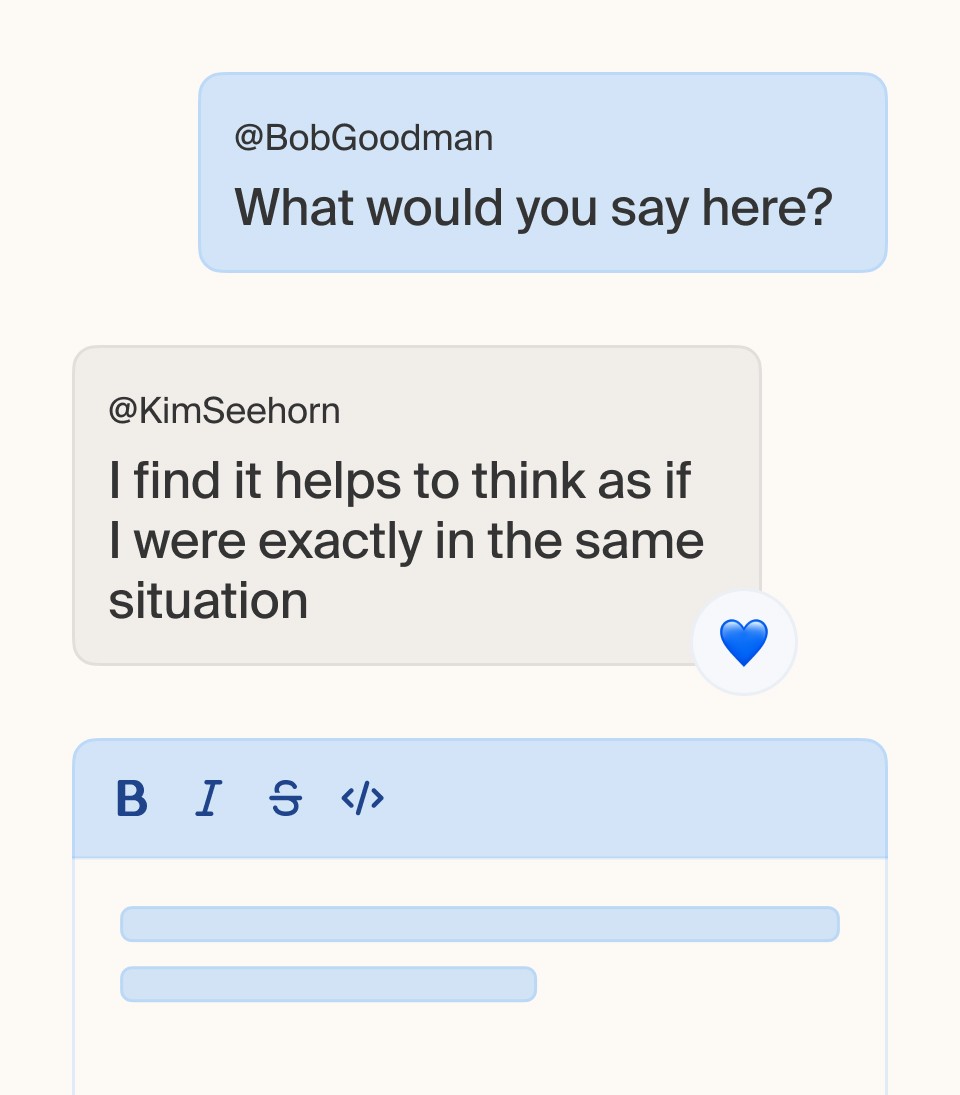Focus the message composer text area
The height and width of the screenshot is (1095, 960).
coord(480,976)
